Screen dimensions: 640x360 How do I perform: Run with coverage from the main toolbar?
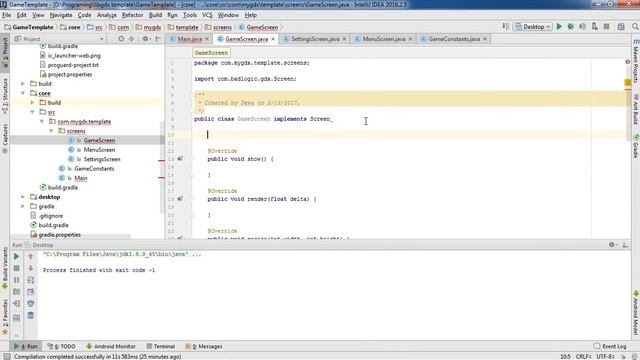click(x=582, y=27)
